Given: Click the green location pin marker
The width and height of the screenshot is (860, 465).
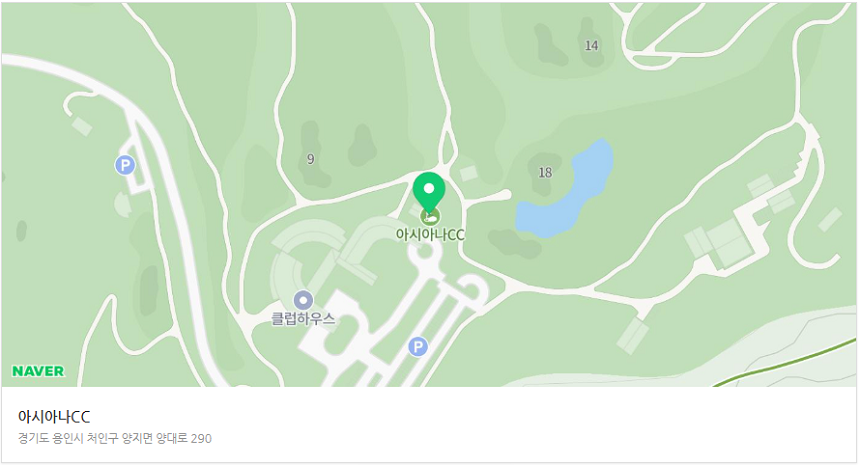Looking at the screenshot, I should coord(429,191).
